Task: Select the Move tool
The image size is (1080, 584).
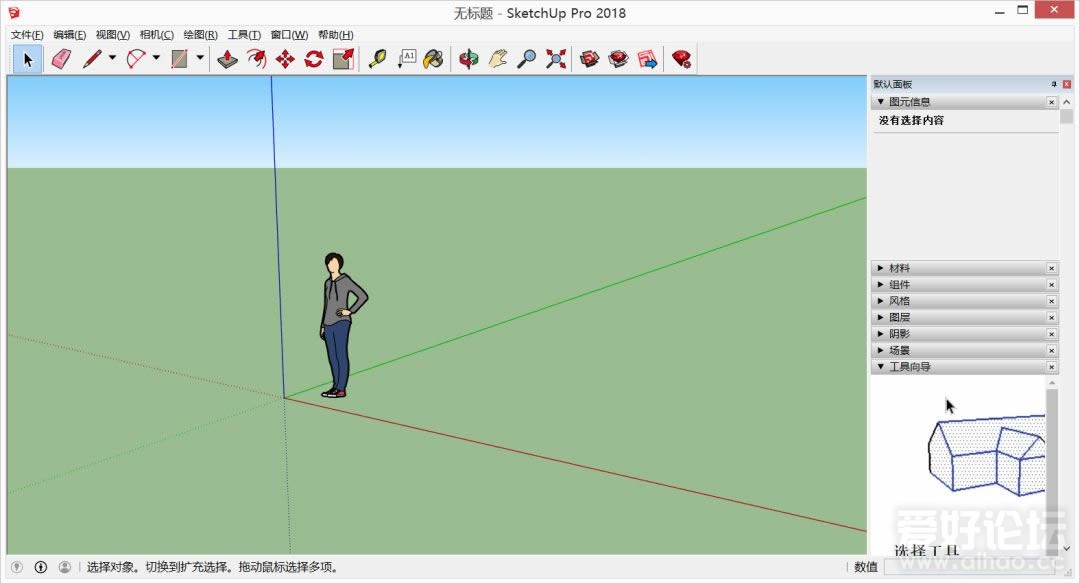Action: pos(285,59)
